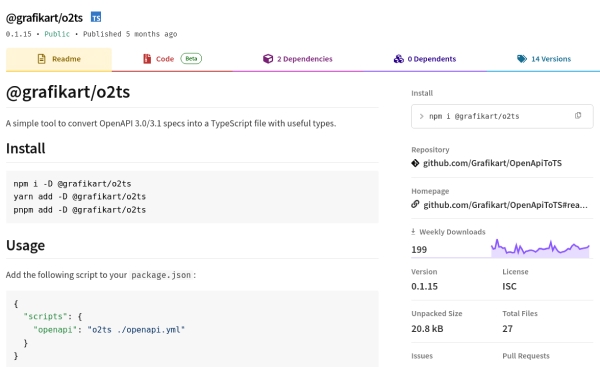The width and height of the screenshot is (600, 367).
Task: Click the "scripts" key in code block
Action: [45, 316]
